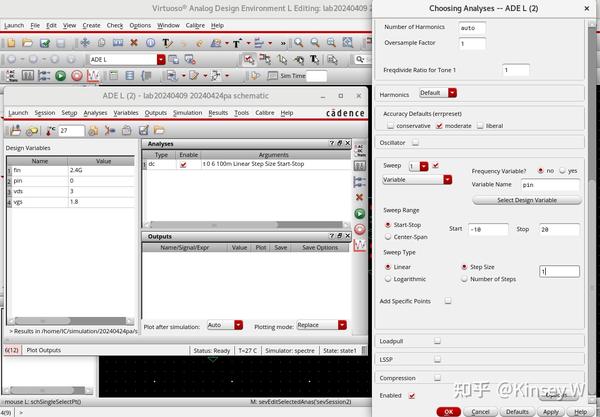Click the Defaults button
The height and width of the screenshot is (417, 600).
517,412
